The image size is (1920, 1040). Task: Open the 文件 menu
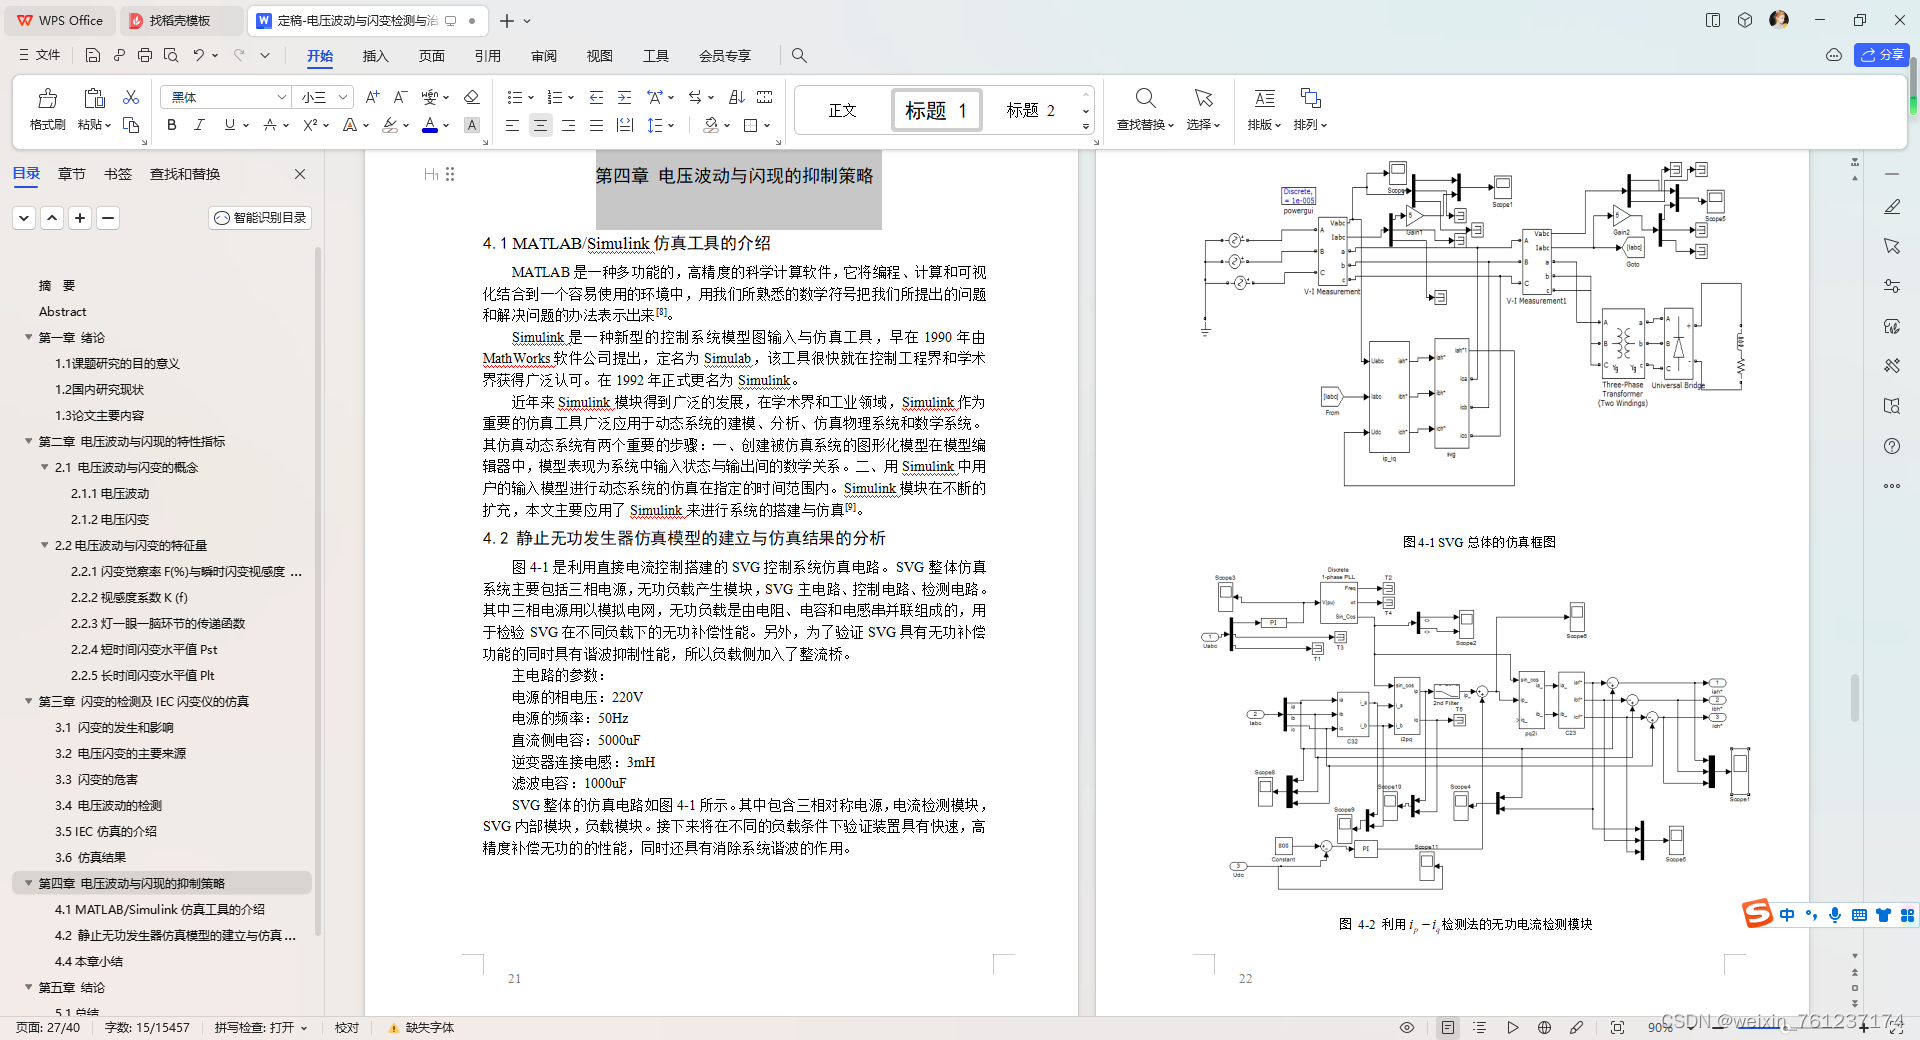tap(40, 55)
